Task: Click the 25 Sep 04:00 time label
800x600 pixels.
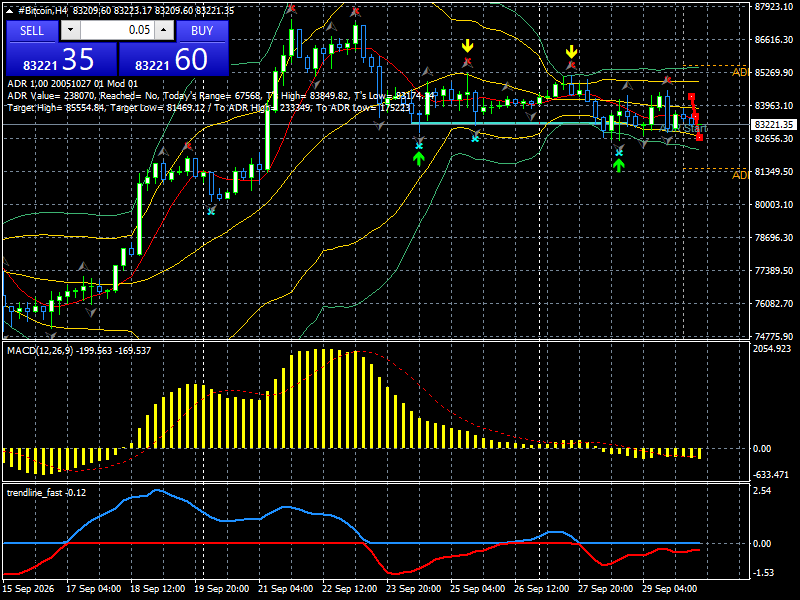Action: pyautogui.click(x=478, y=588)
